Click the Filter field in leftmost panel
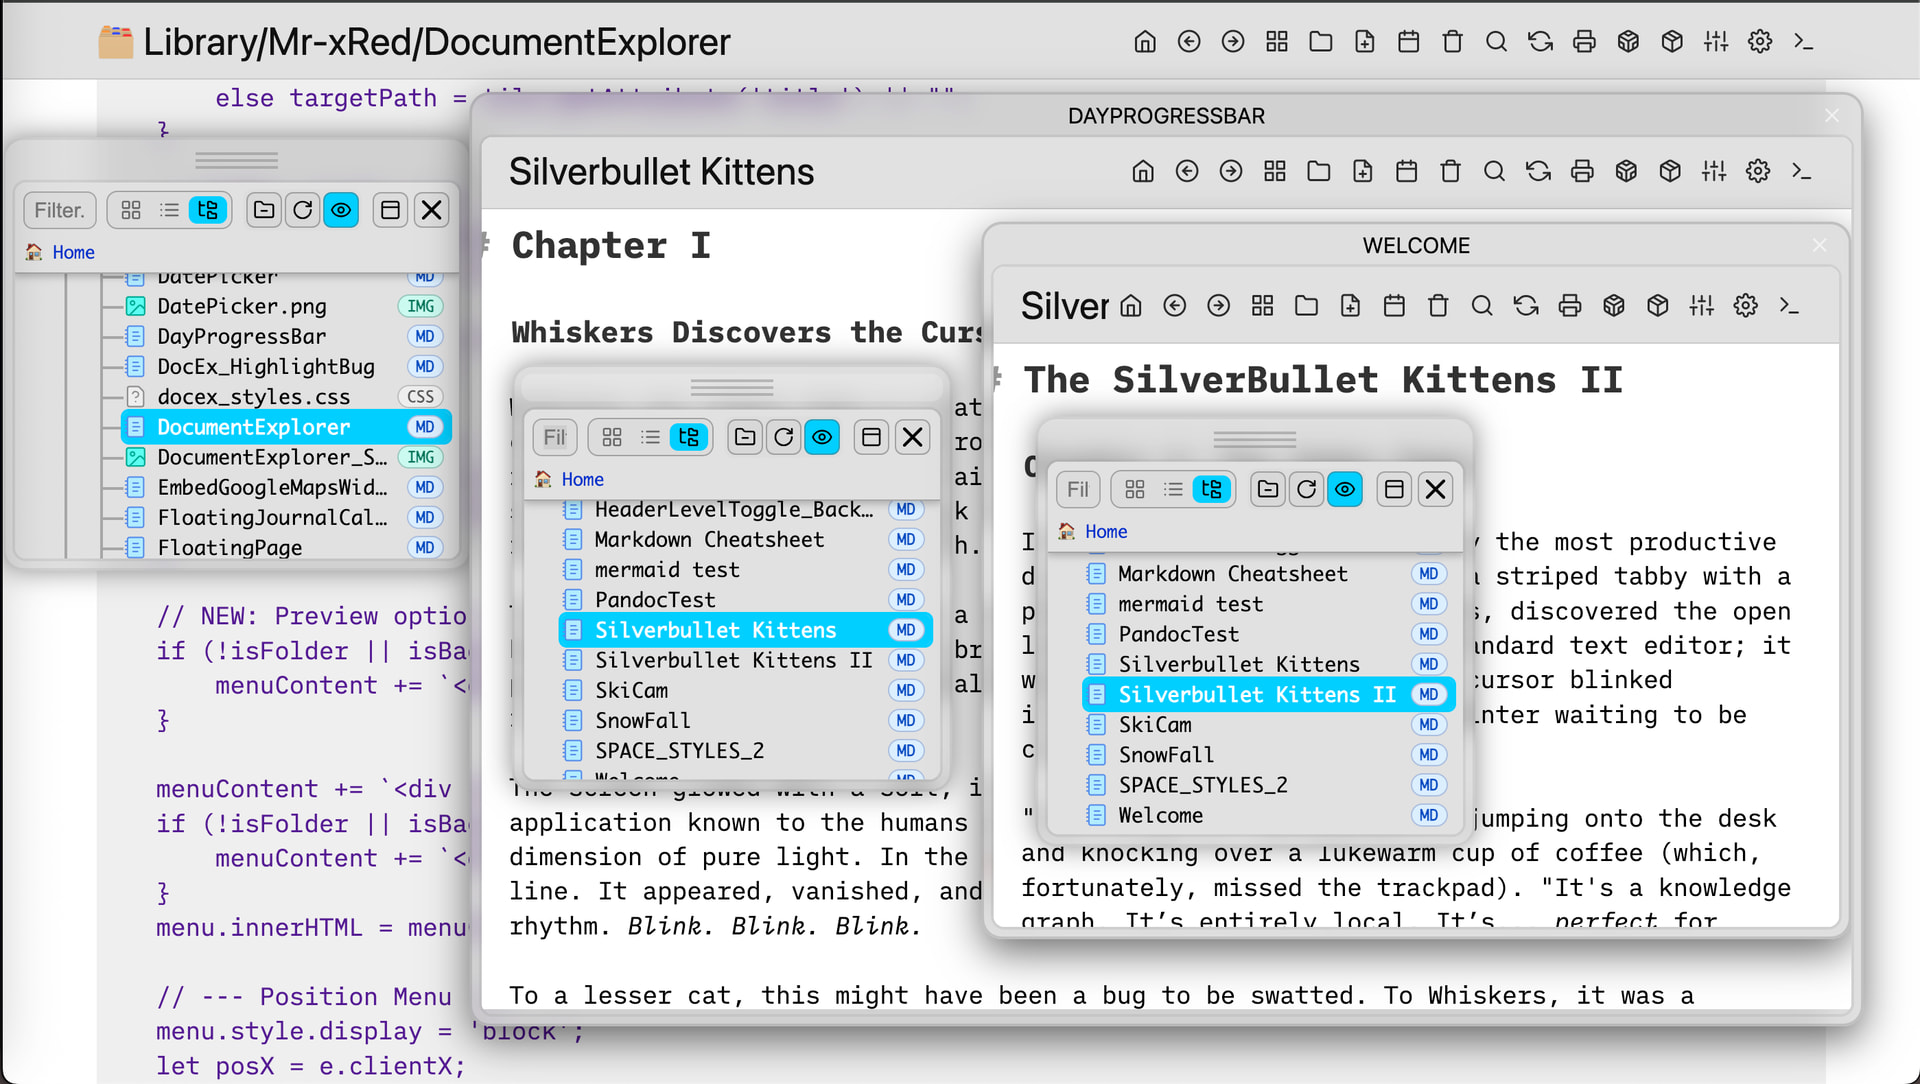The height and width of the screenshot is (1084, 1920). tap(59, 210)
